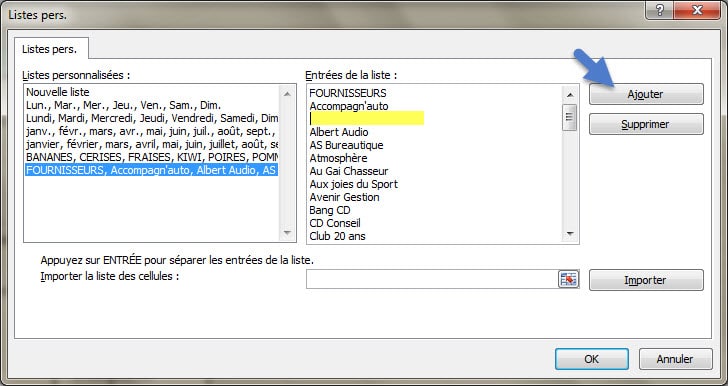Click the up arrow of custom lists scrollbar
The height and width of the screenshot is (386, 728).
click(287, 94)
